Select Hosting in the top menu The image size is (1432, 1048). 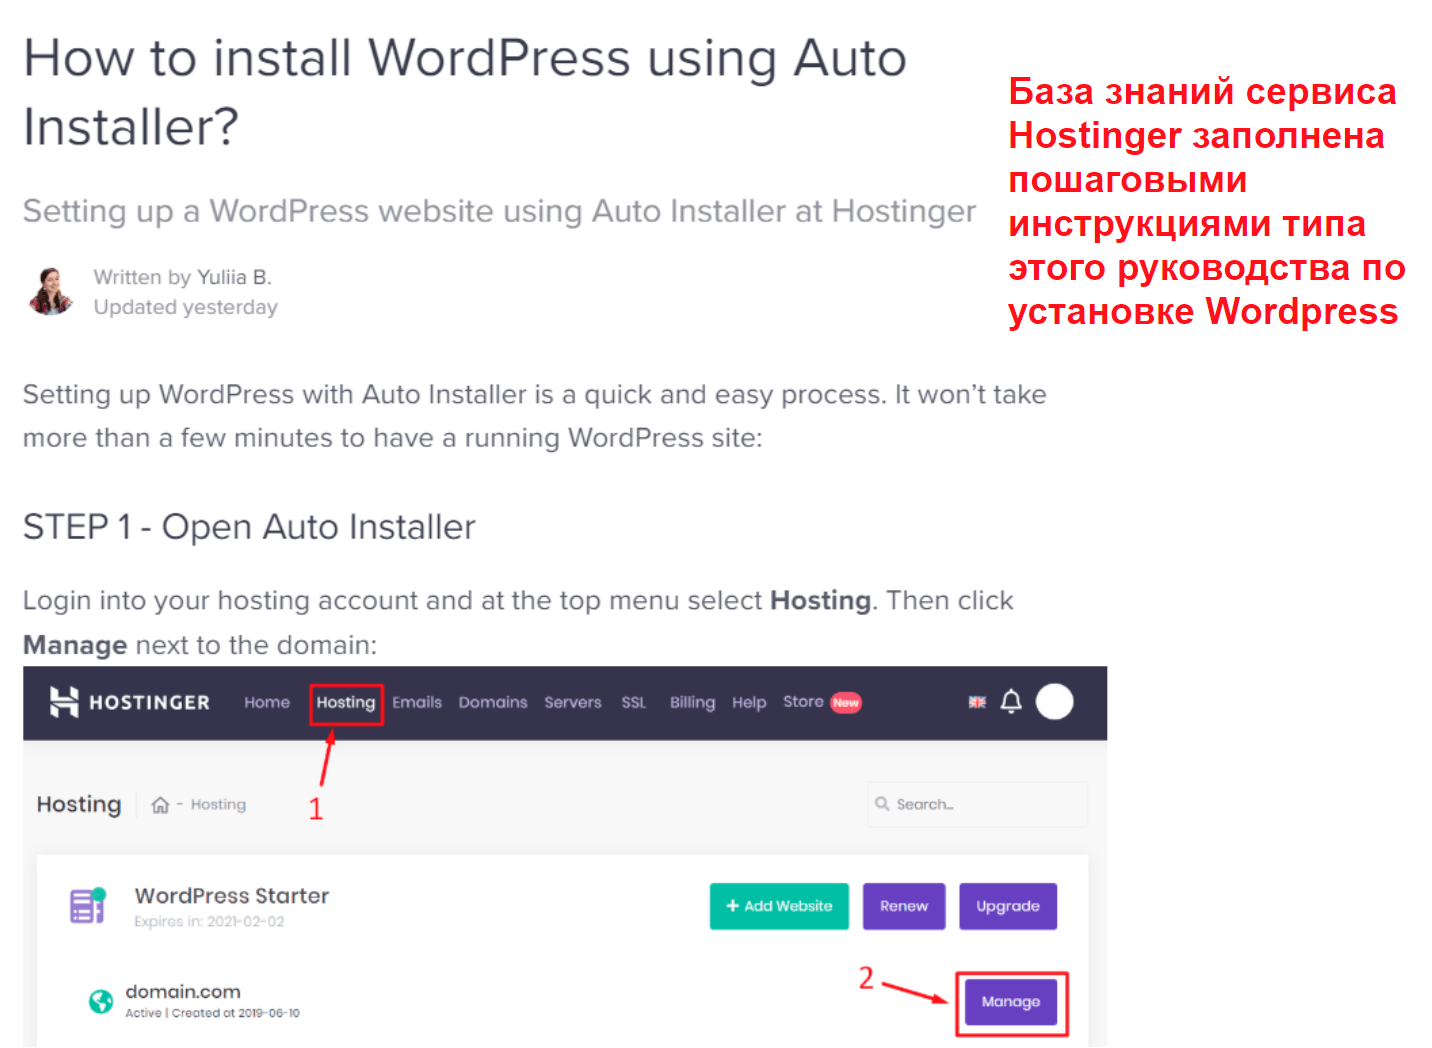[346, 702]
